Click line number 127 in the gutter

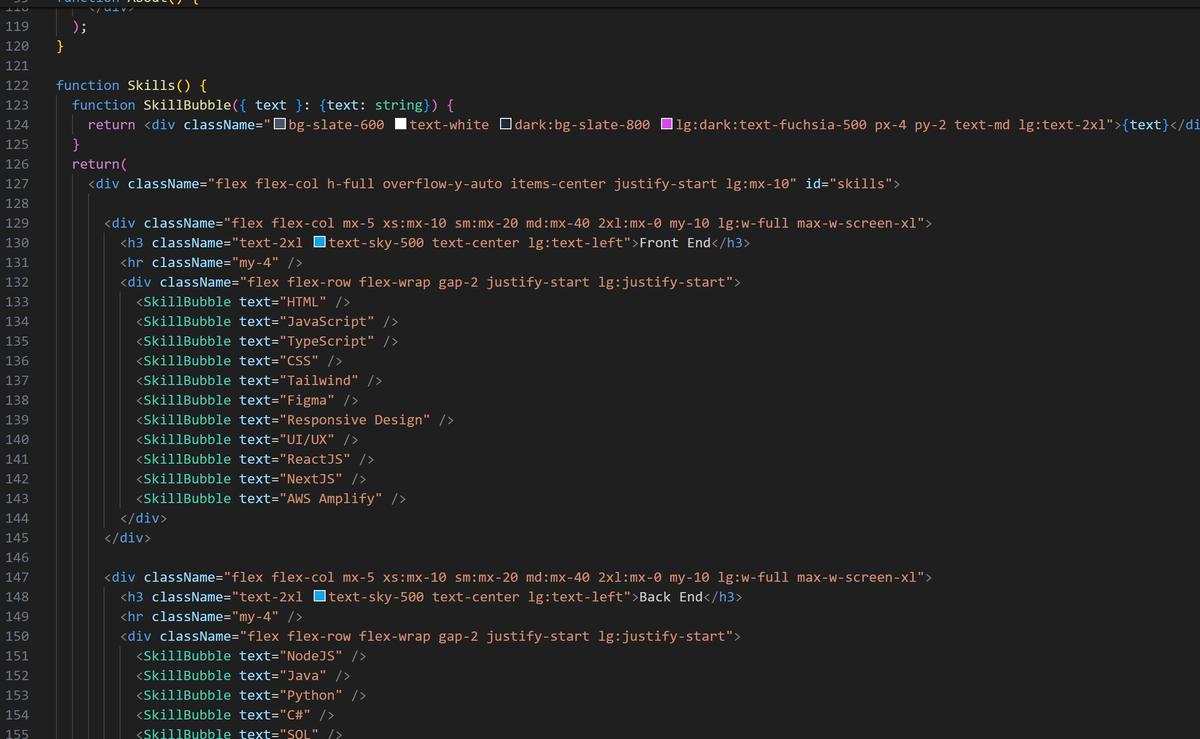[x=17, y=184]
